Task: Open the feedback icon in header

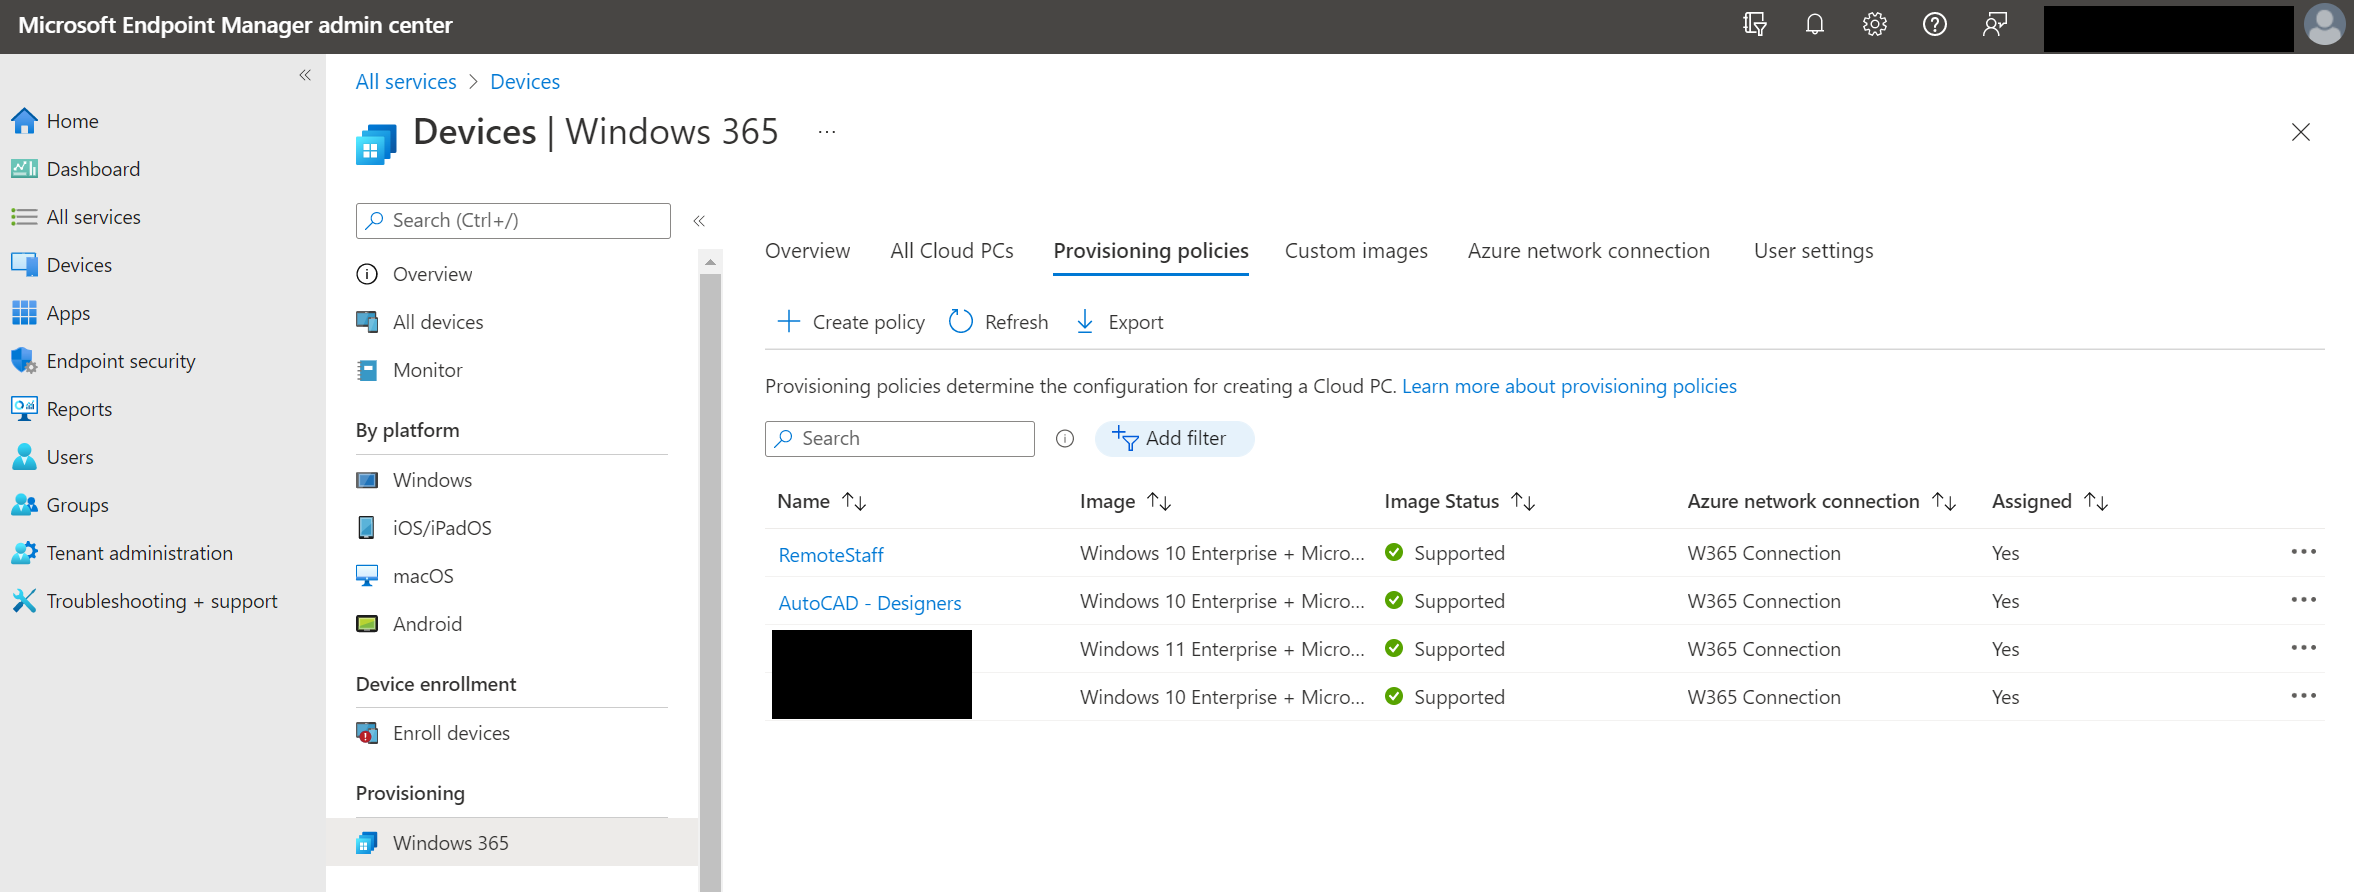Action: [1994, 25]
